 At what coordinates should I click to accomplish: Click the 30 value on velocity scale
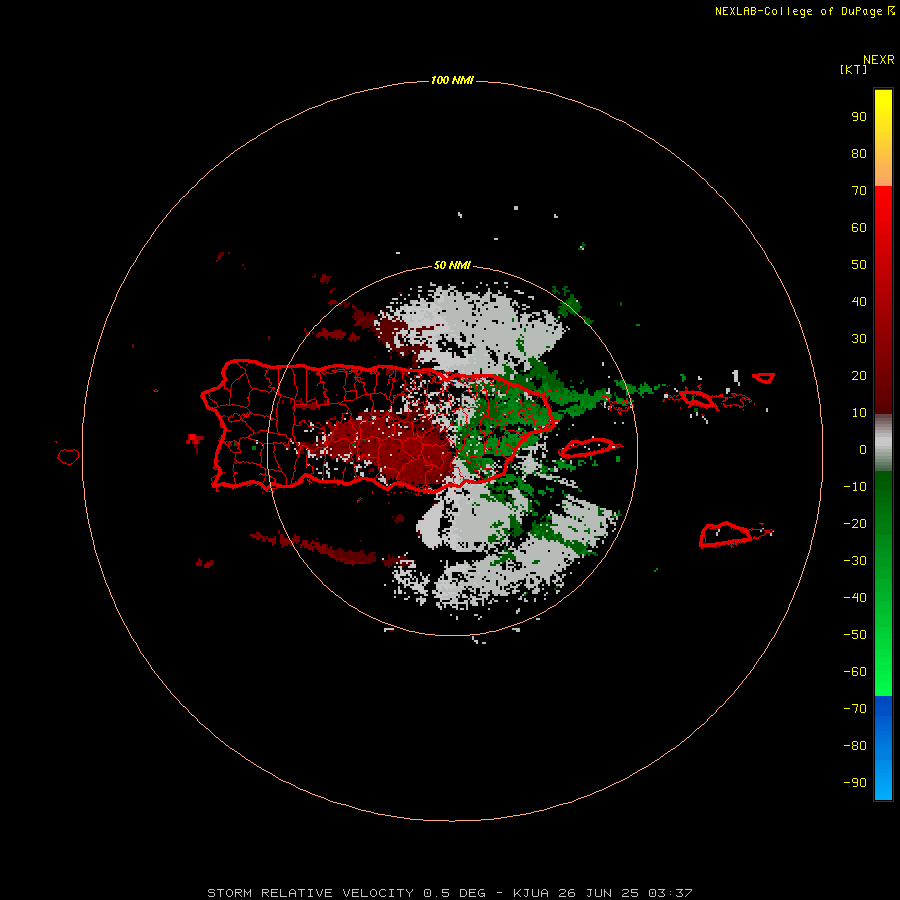(x=859, y=339)
